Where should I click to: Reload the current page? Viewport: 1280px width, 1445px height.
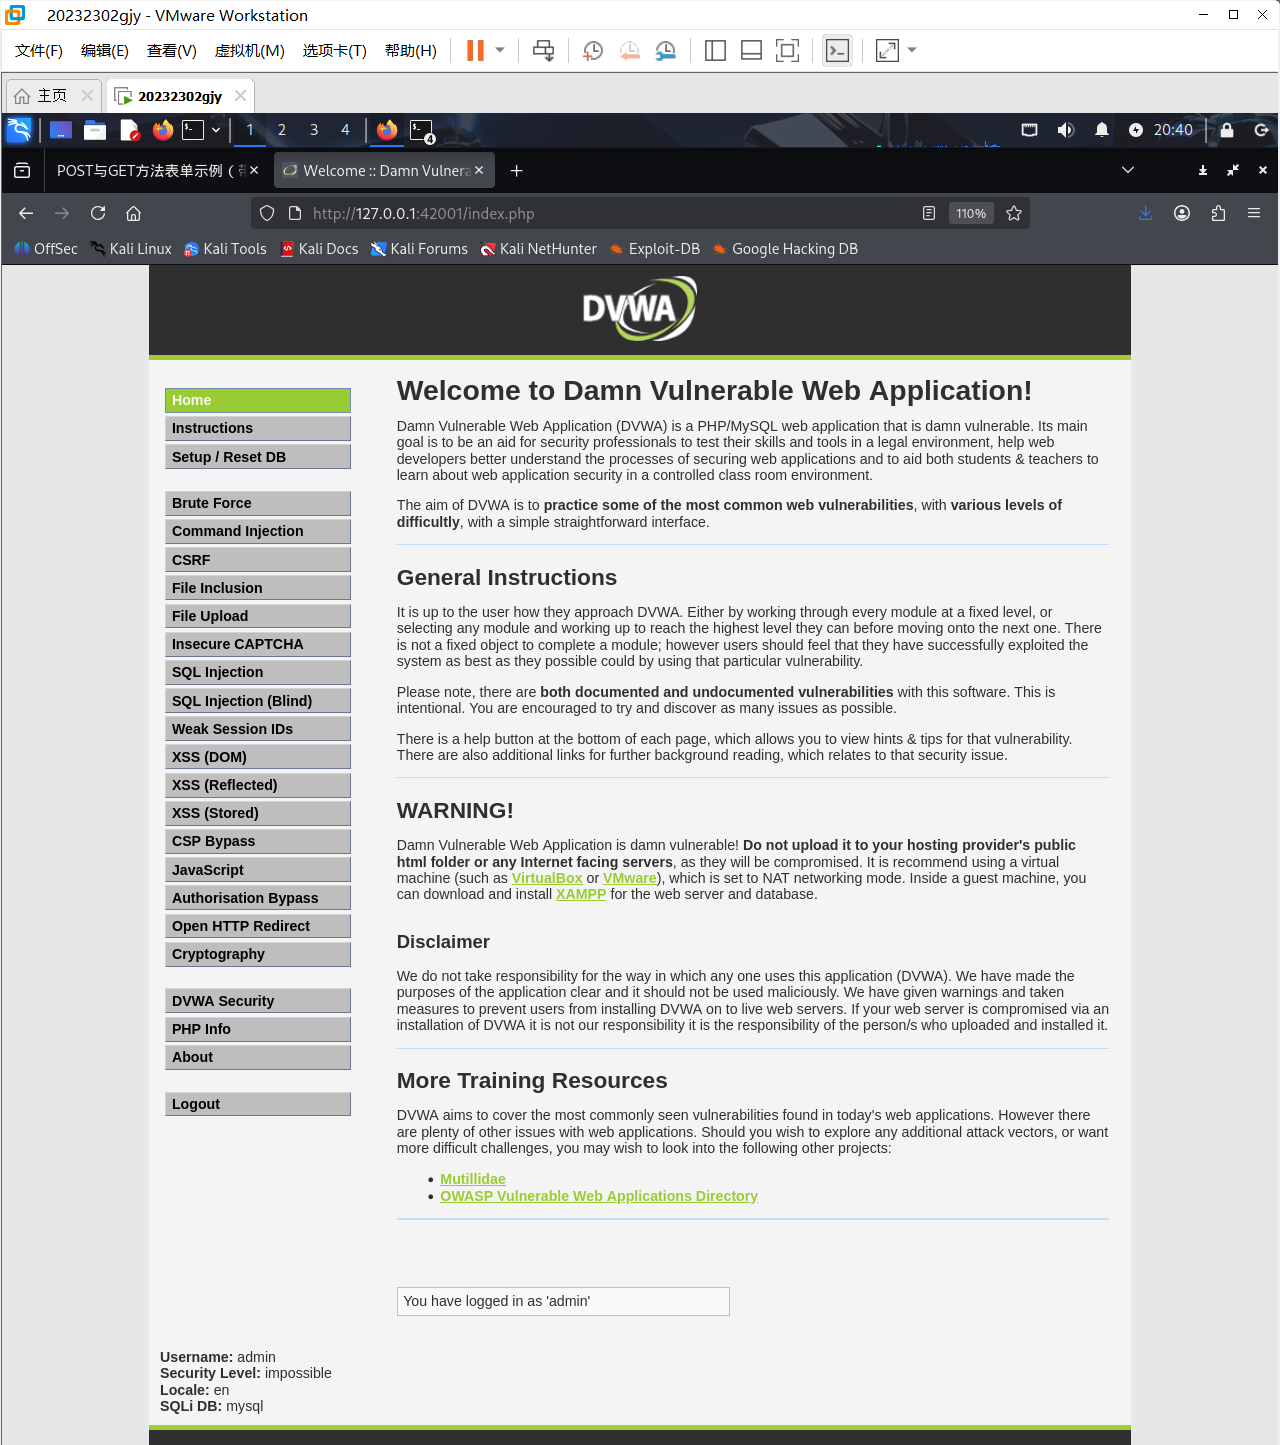pos(98,213)
